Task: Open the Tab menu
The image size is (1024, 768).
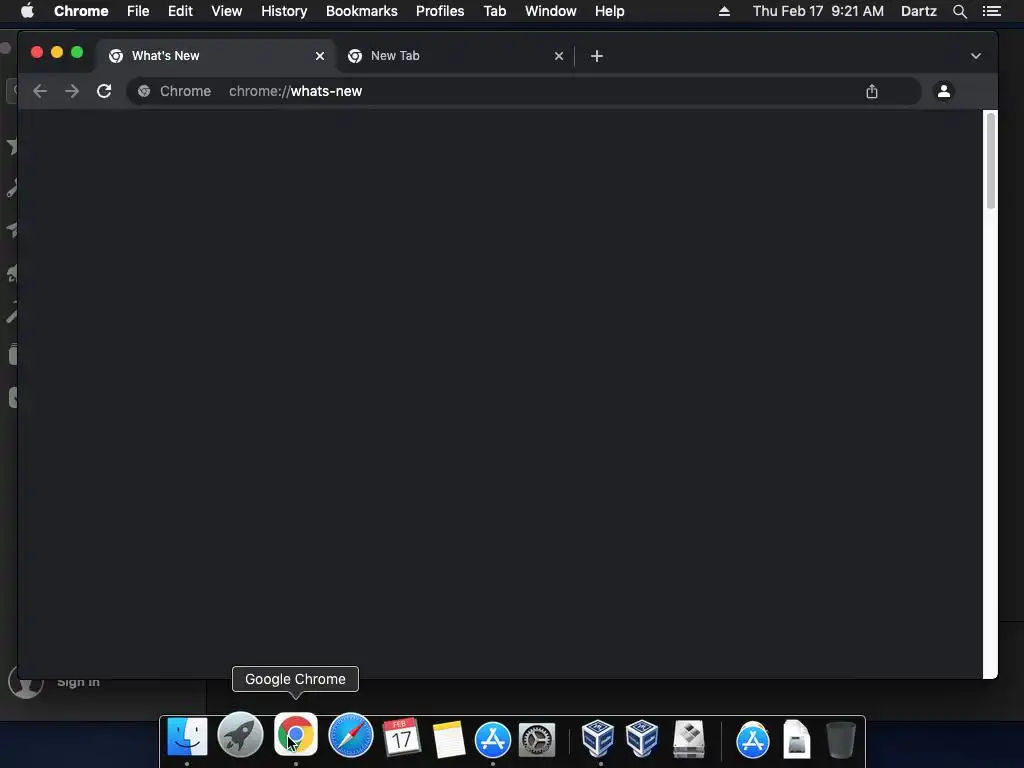Action: (495, 11)
